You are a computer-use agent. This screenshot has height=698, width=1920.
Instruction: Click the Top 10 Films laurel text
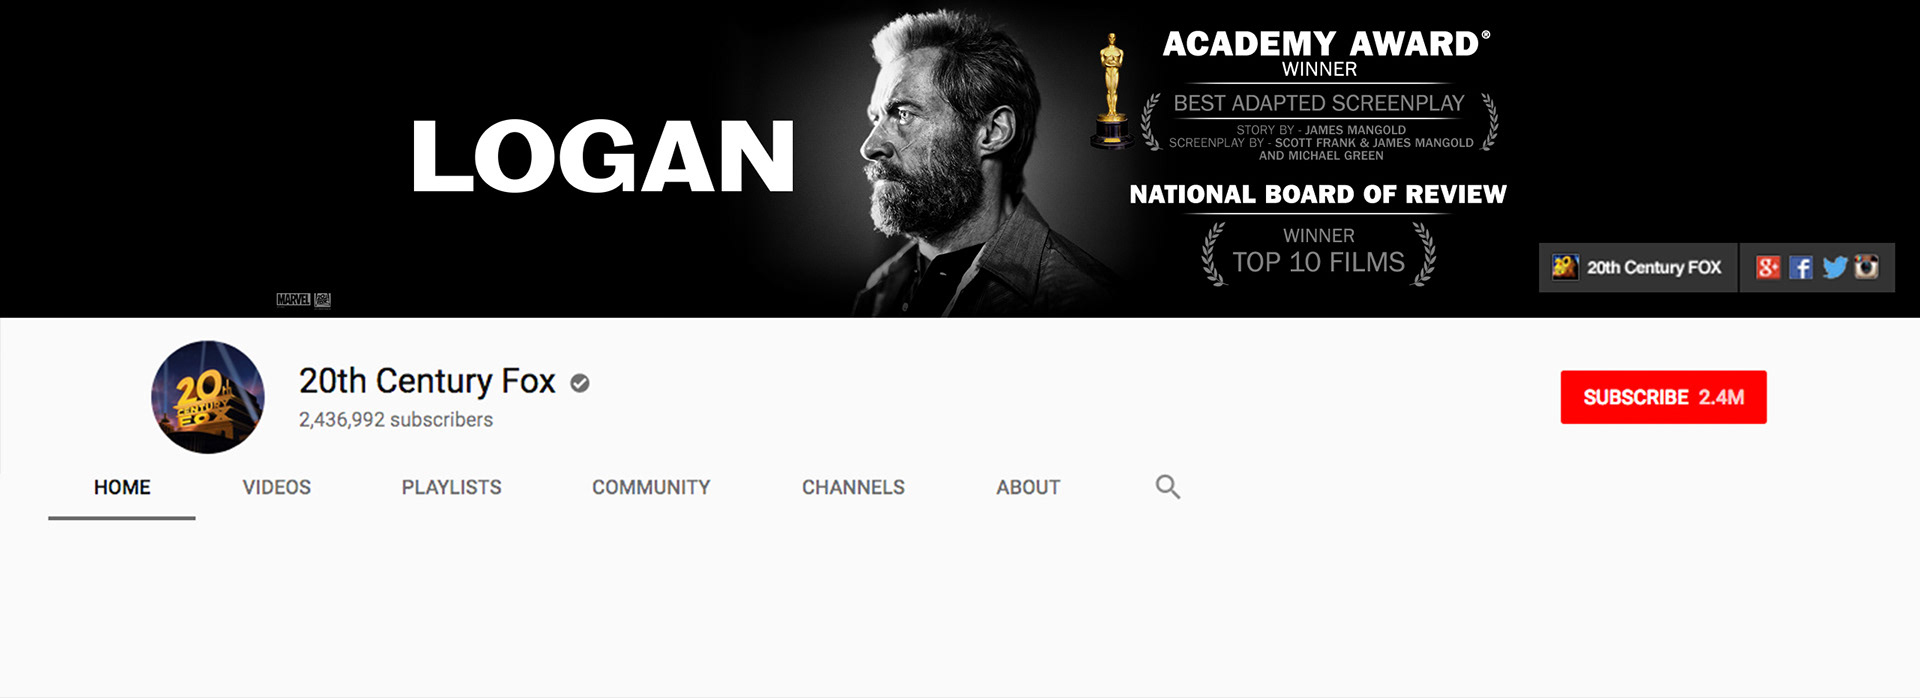point(1318,262)
